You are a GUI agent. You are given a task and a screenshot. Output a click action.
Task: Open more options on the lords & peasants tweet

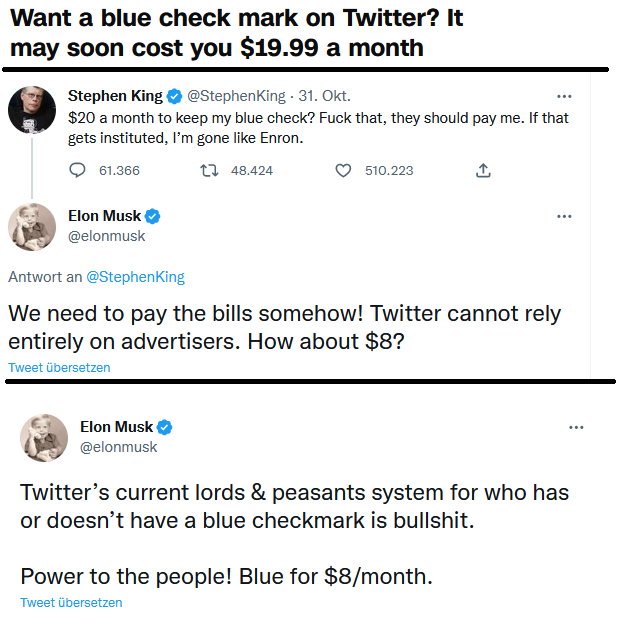click(x=576, y=427)
